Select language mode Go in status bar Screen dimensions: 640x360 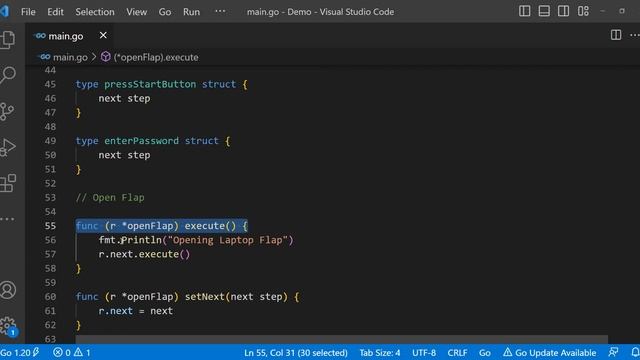[485, 353]
